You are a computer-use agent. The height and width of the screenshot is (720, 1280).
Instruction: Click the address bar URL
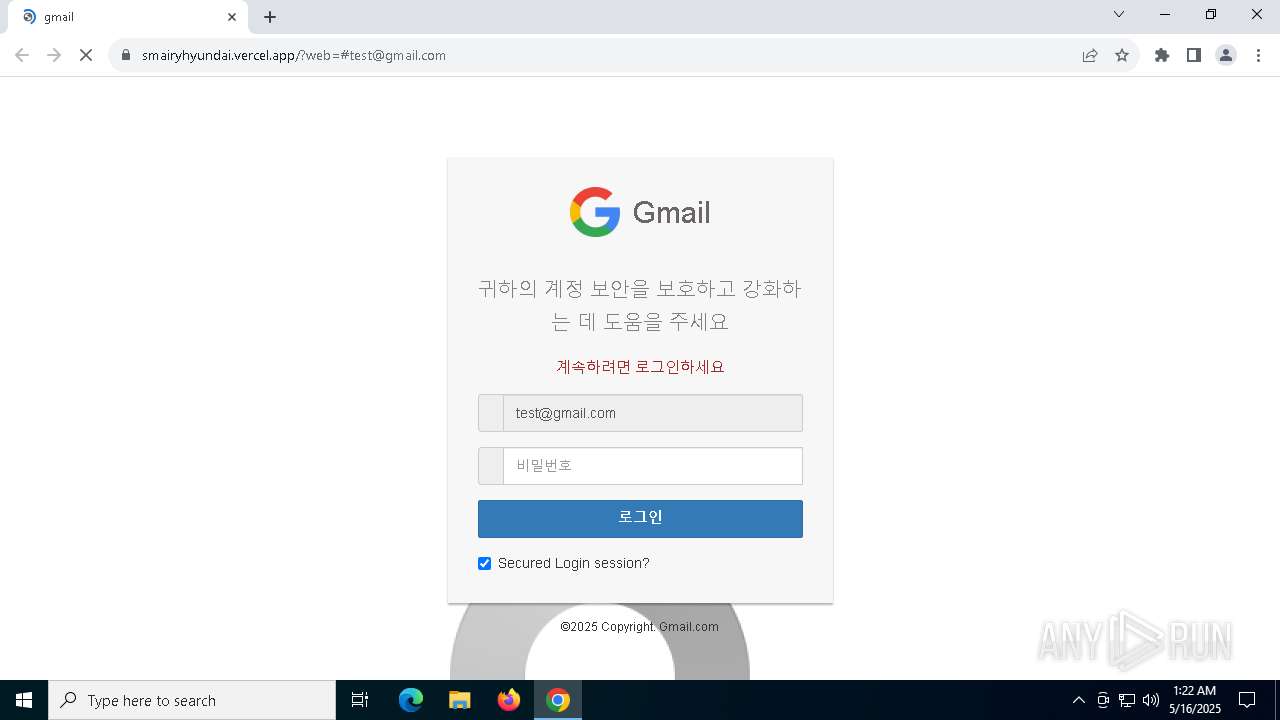pos(294,56)
